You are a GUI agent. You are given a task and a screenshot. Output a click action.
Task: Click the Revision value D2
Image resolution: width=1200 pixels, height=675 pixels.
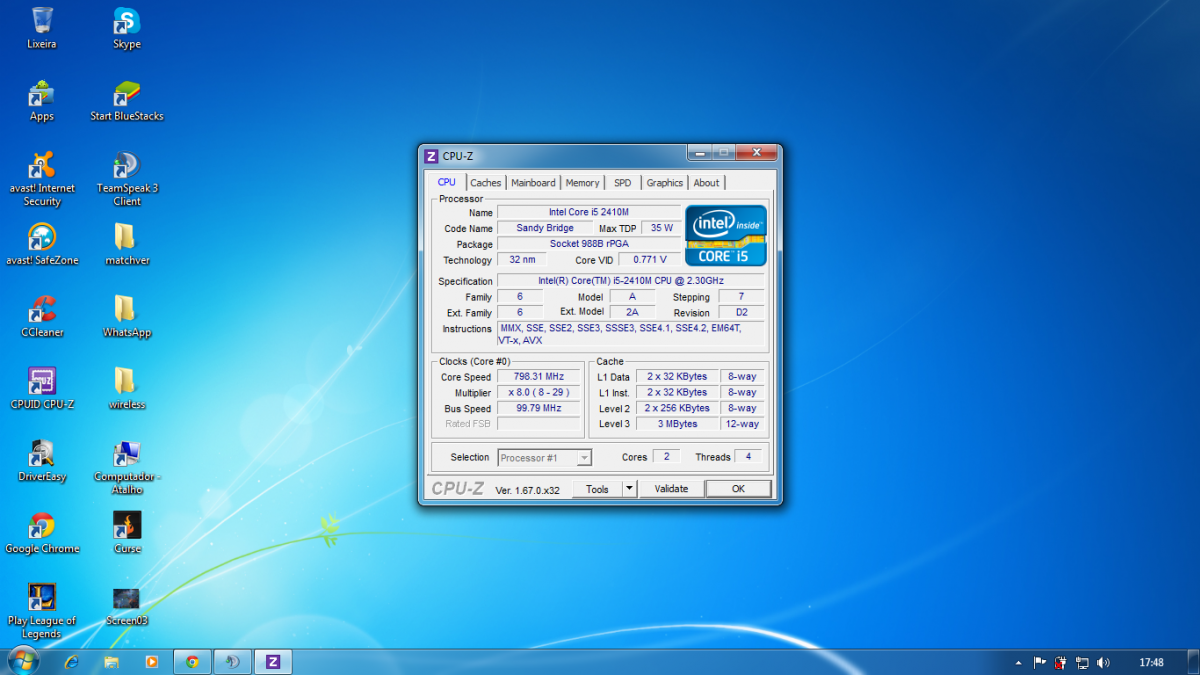(x=741, y=313)
